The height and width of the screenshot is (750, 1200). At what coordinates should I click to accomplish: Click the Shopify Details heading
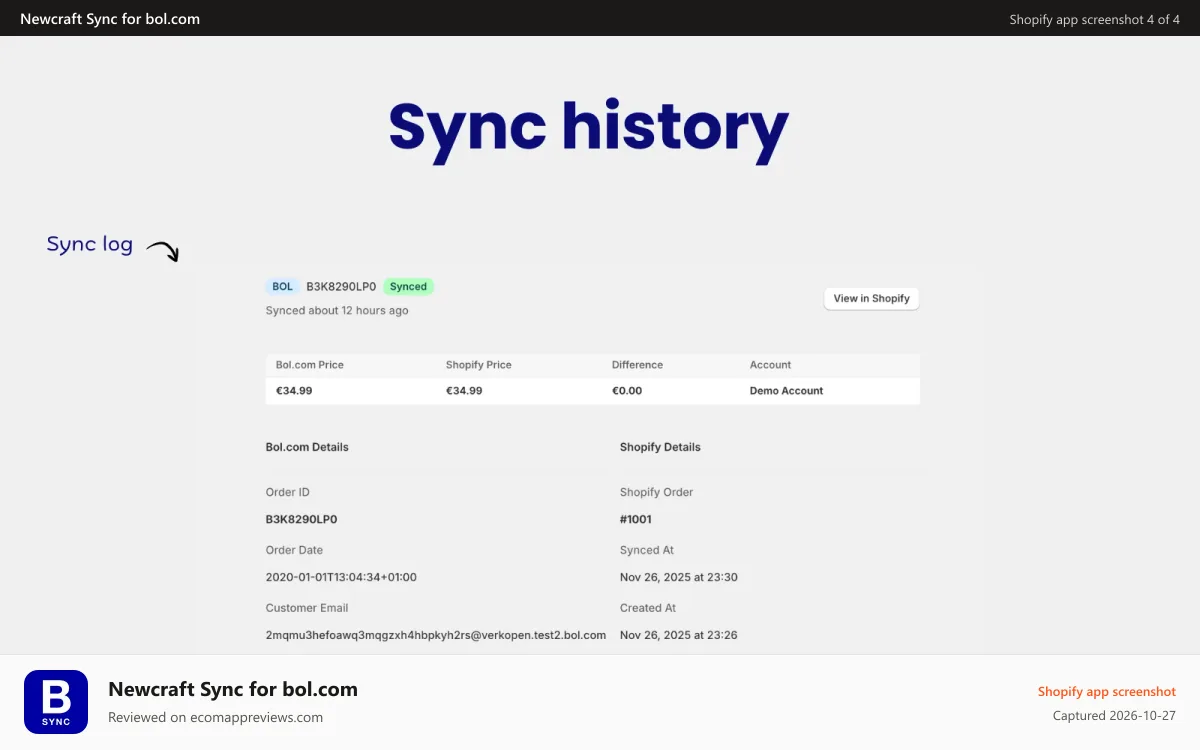pyautogui.click(x=660, y=447)
